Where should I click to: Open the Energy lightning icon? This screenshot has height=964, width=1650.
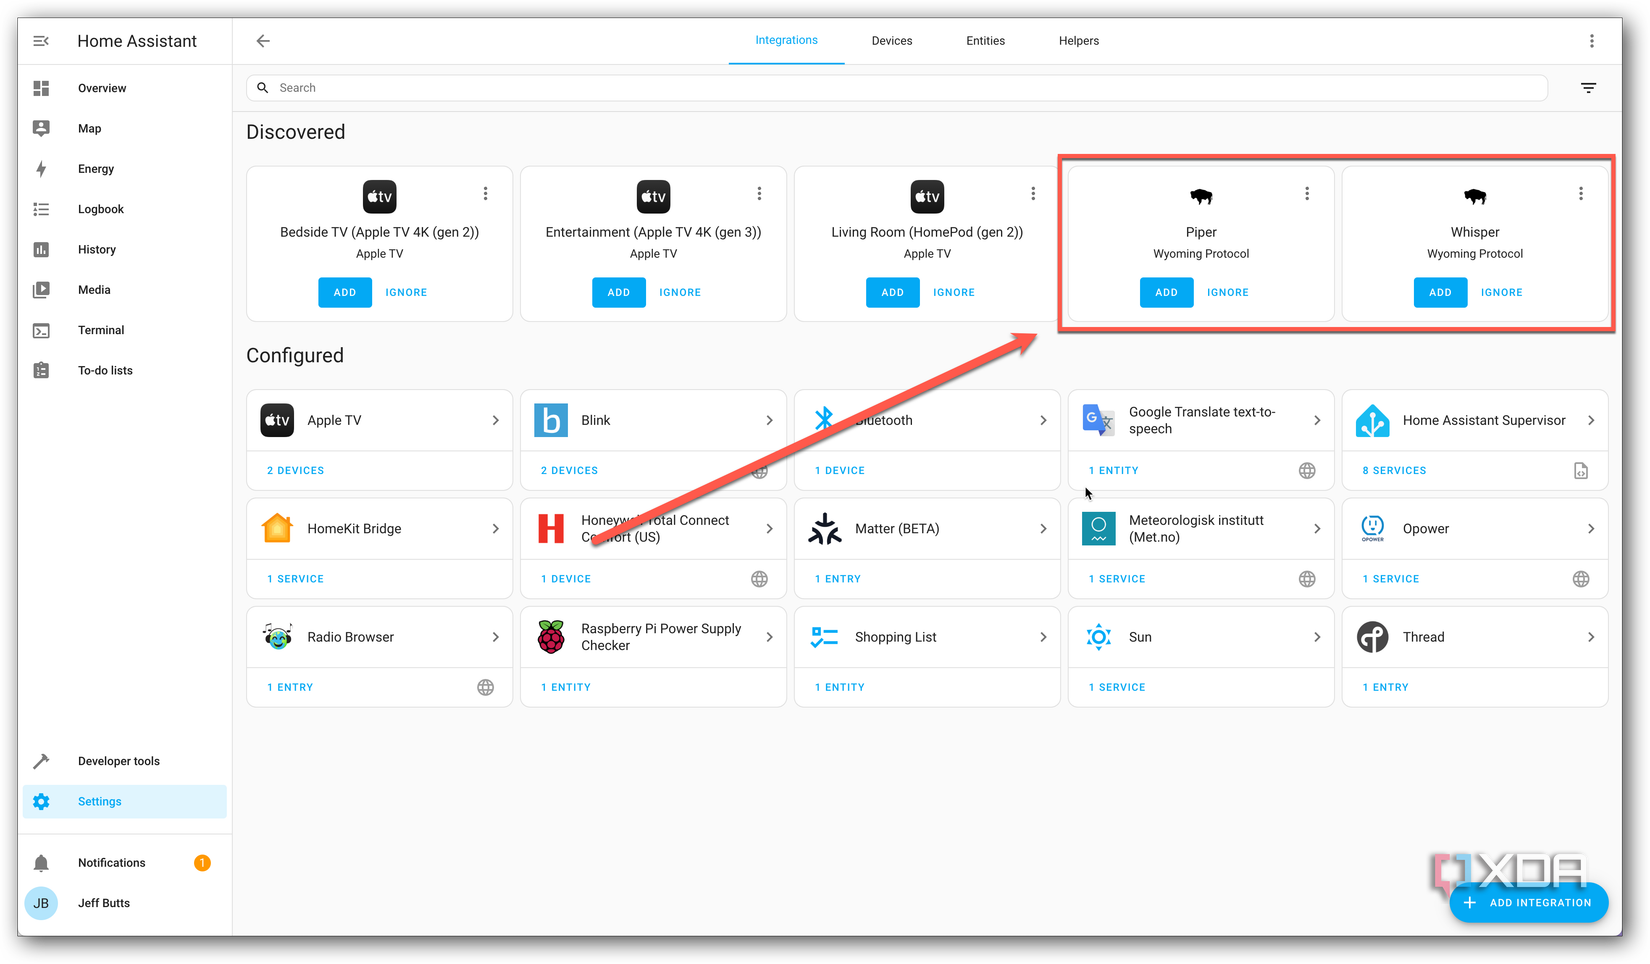41,169
